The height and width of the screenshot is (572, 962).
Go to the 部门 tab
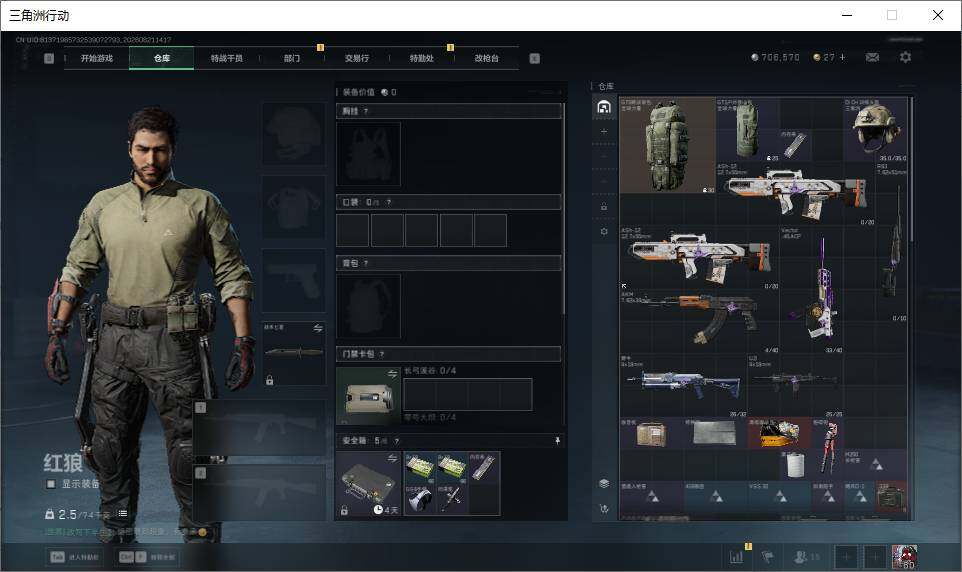pyautogui.click(x=292, y=58)
